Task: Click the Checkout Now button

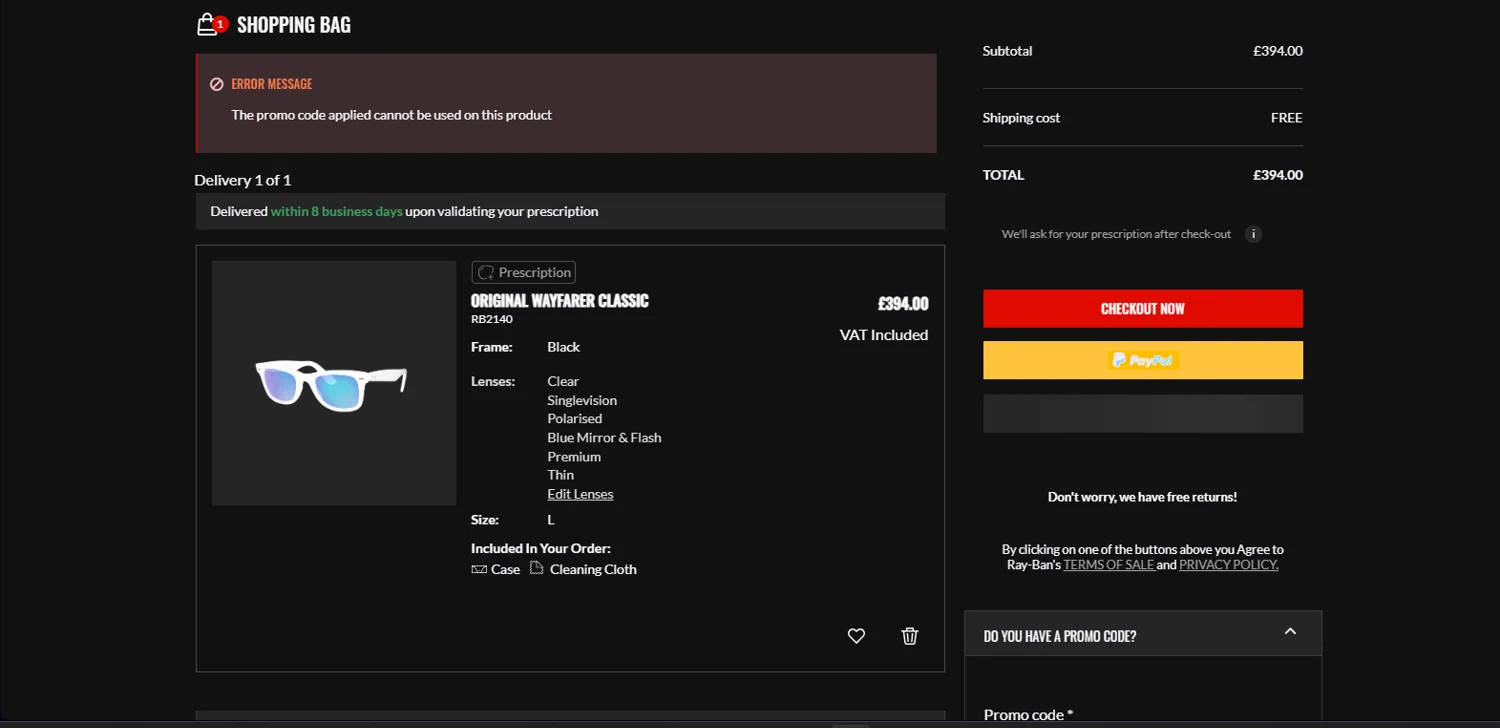Action: [x=1143, y=309]
